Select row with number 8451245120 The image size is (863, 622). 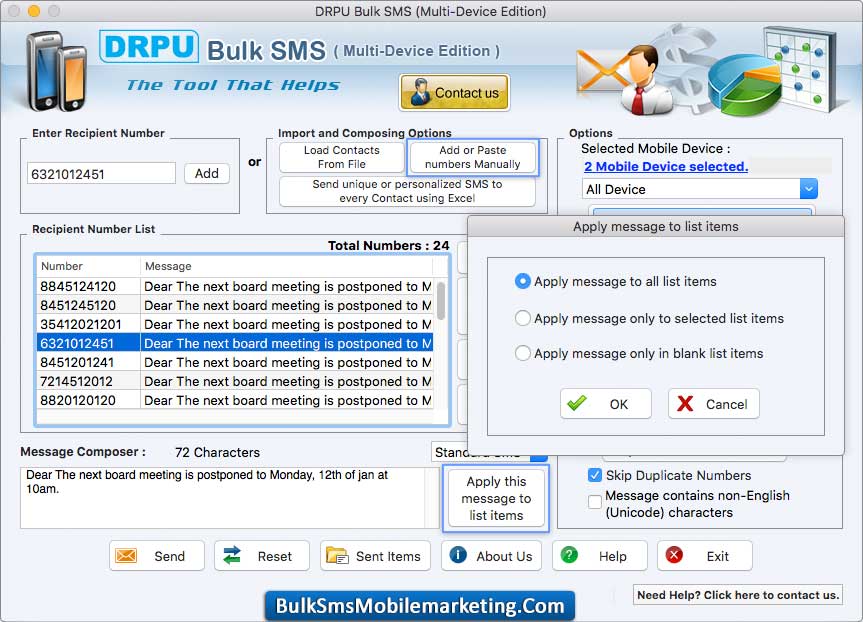[x=235, y=305]
